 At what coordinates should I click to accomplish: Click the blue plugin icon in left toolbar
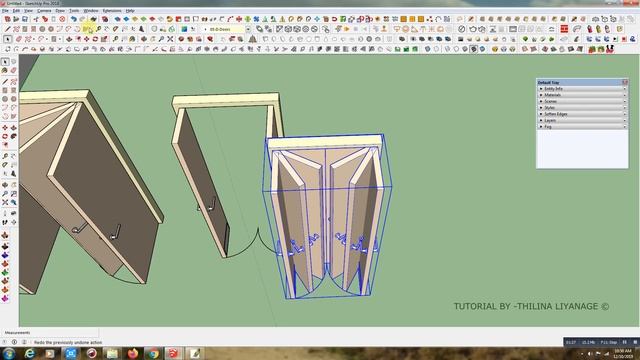point(5,255)
